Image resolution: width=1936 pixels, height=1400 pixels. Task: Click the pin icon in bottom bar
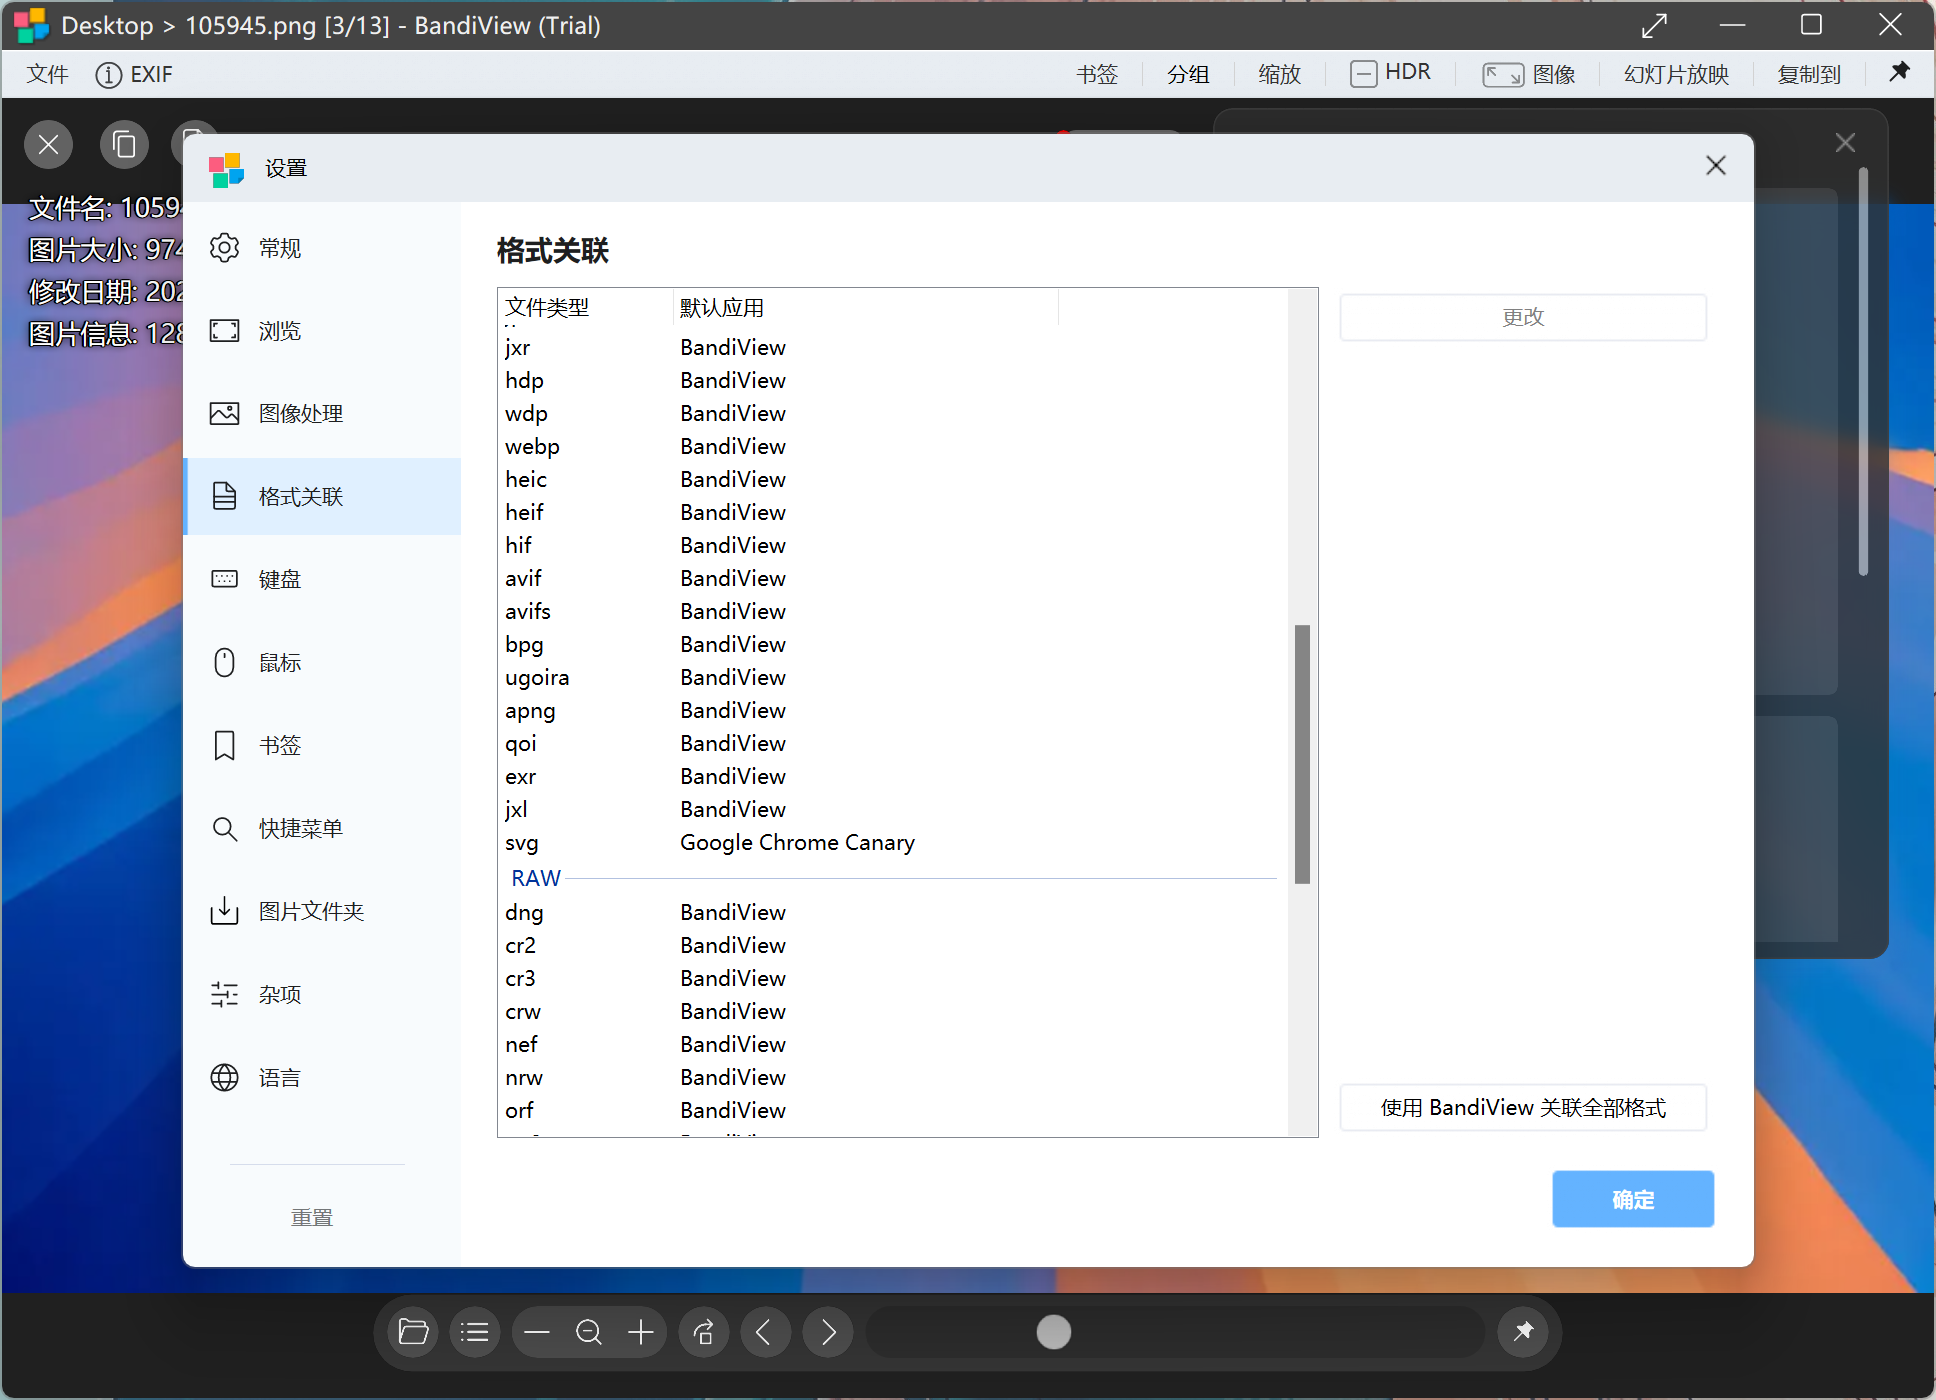[1523, 1332]
